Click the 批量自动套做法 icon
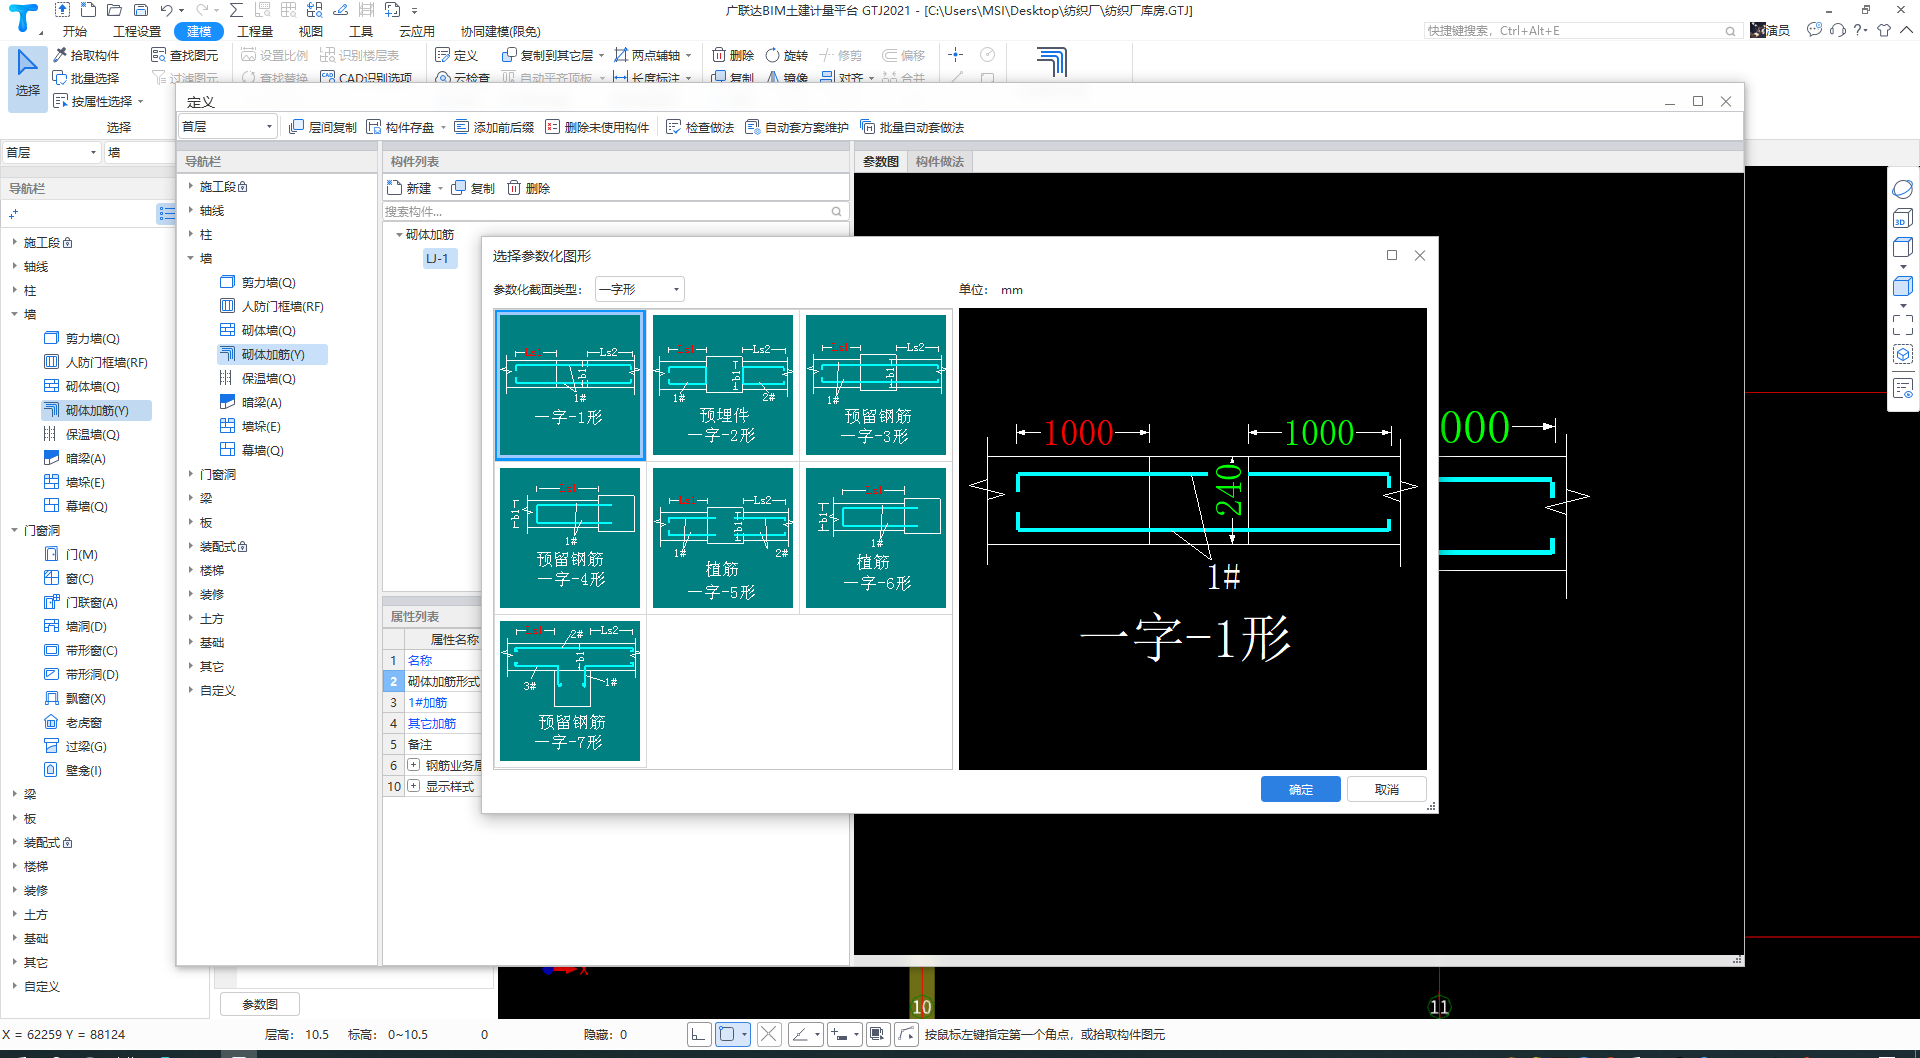Viewport: 1920px width, 1058px height. click(x=867, y=127)
